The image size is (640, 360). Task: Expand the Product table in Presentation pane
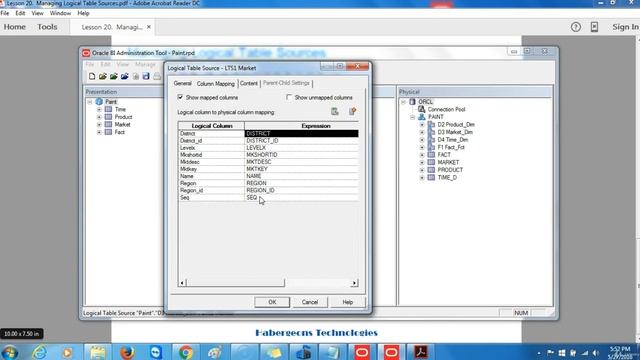tap(99, 117)
